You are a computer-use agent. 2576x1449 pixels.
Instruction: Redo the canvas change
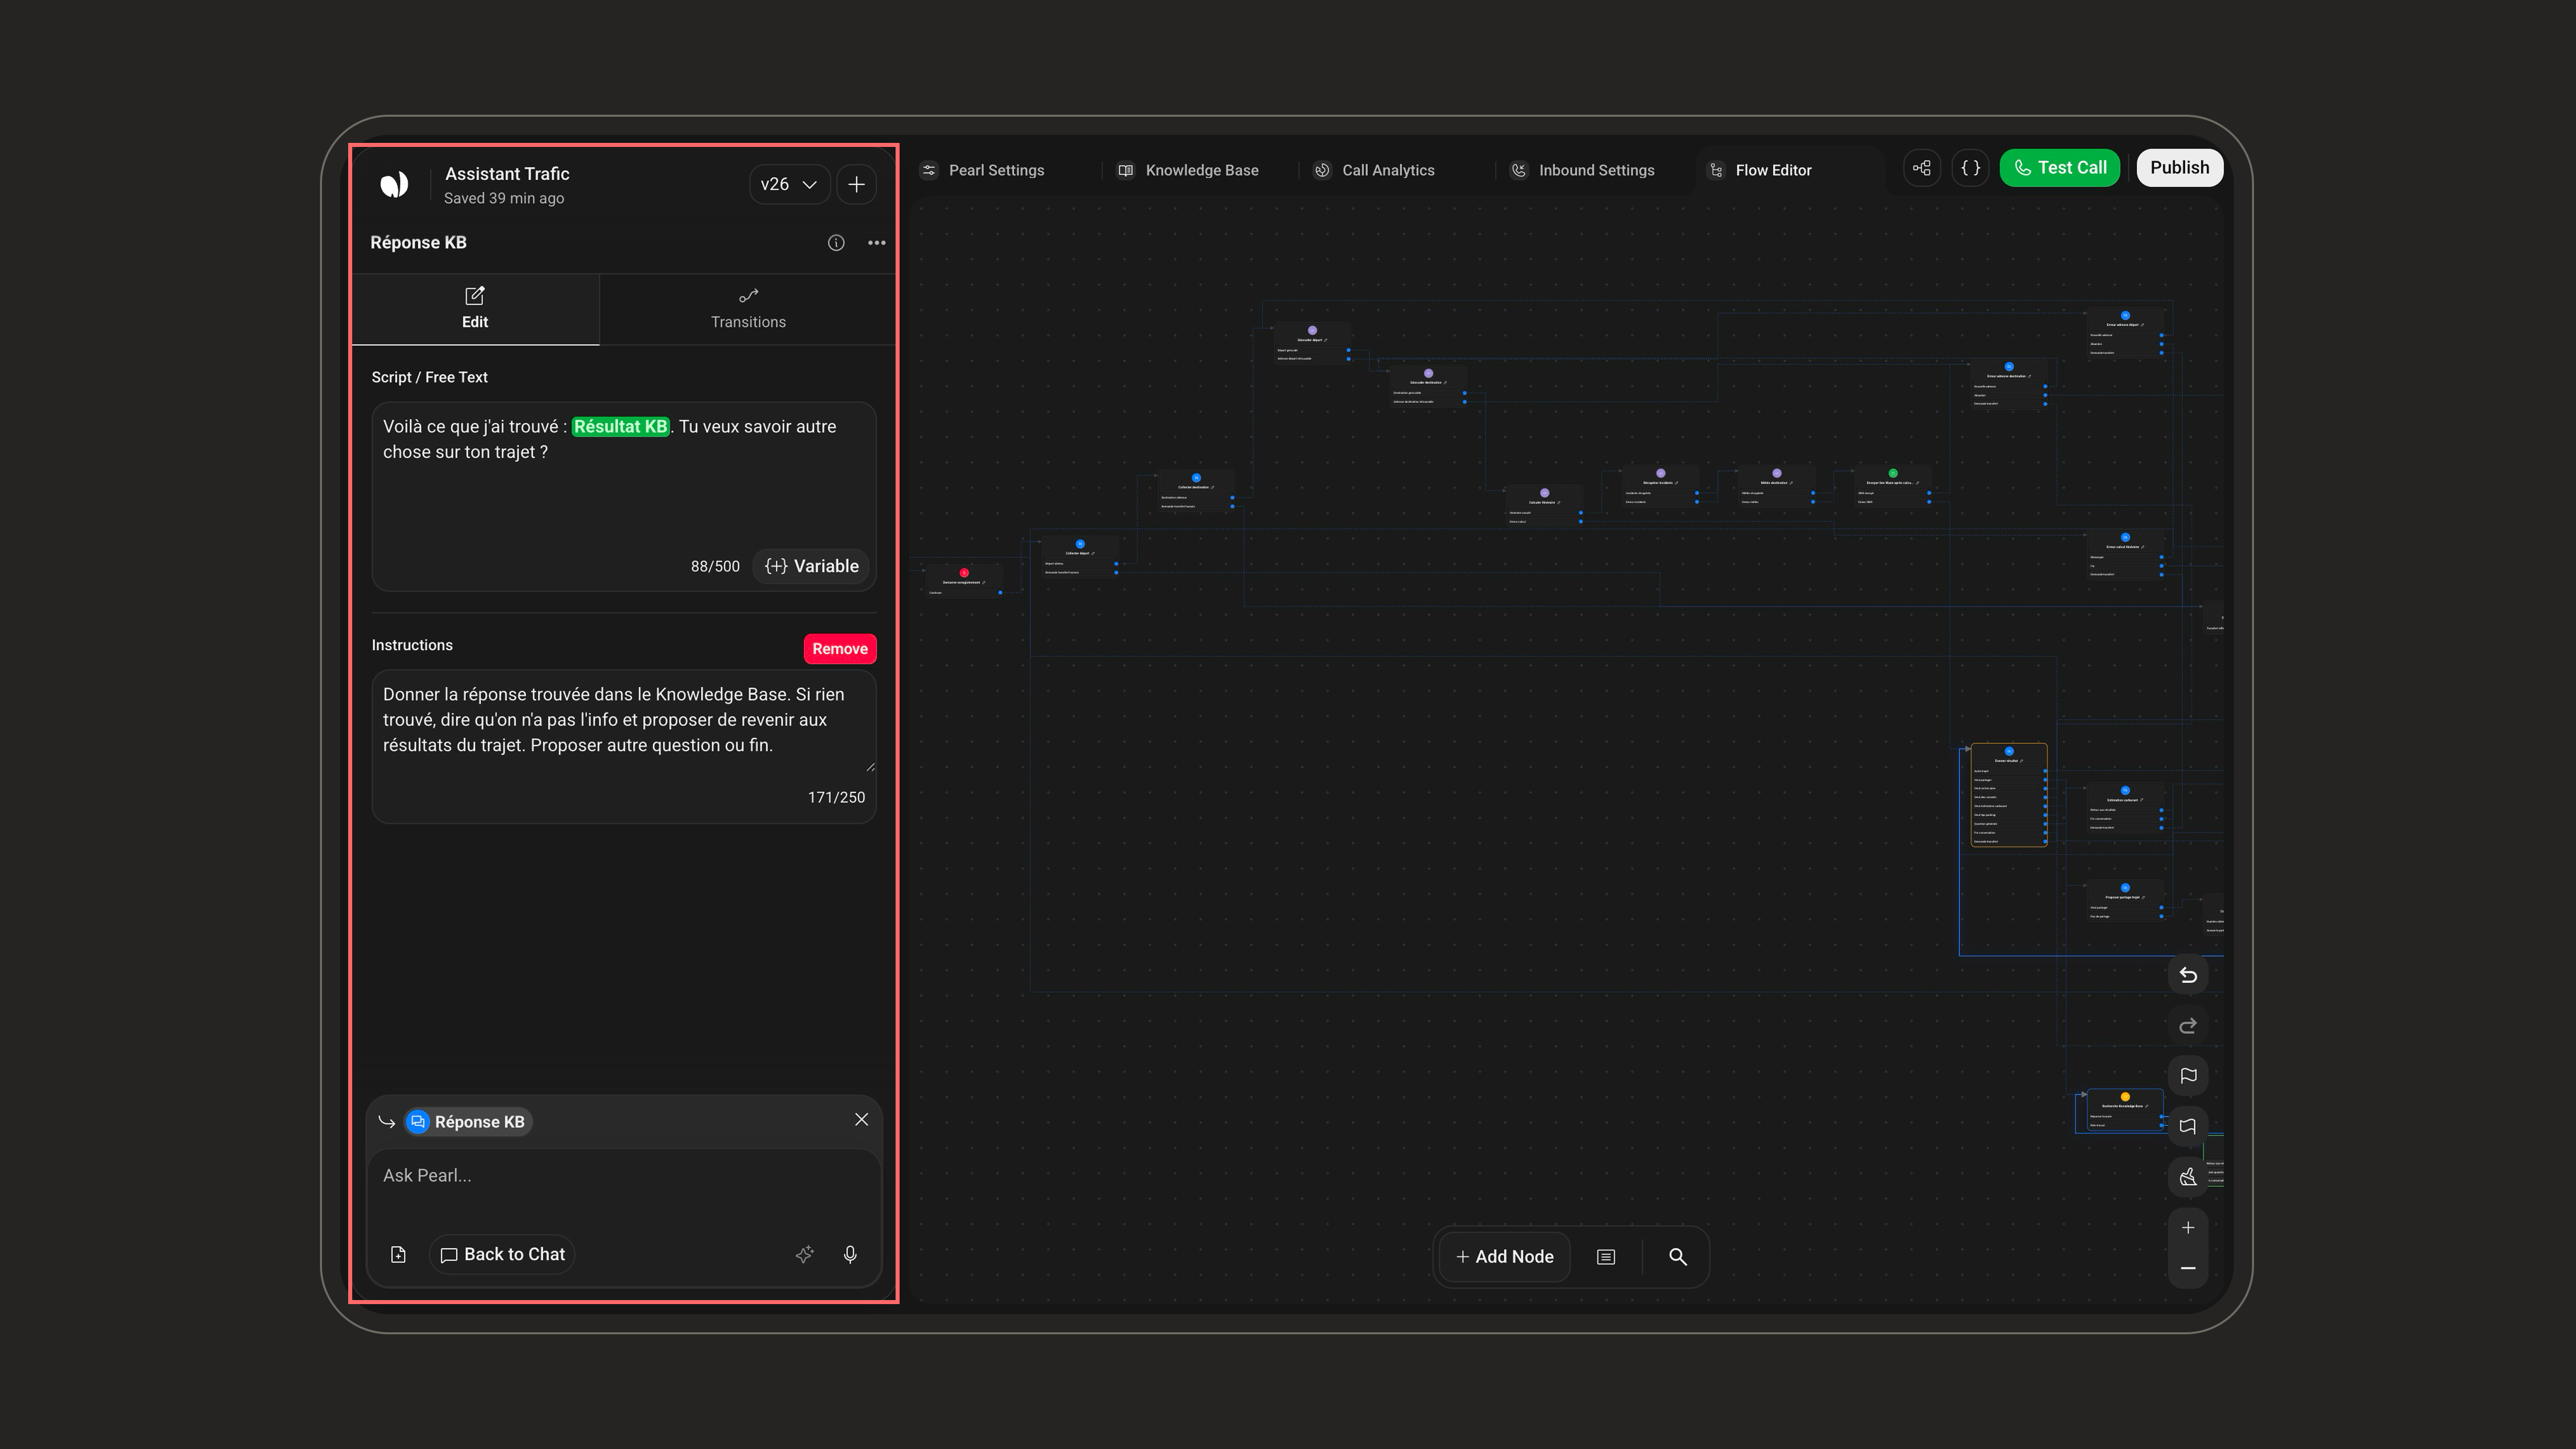[2188, 1026]
